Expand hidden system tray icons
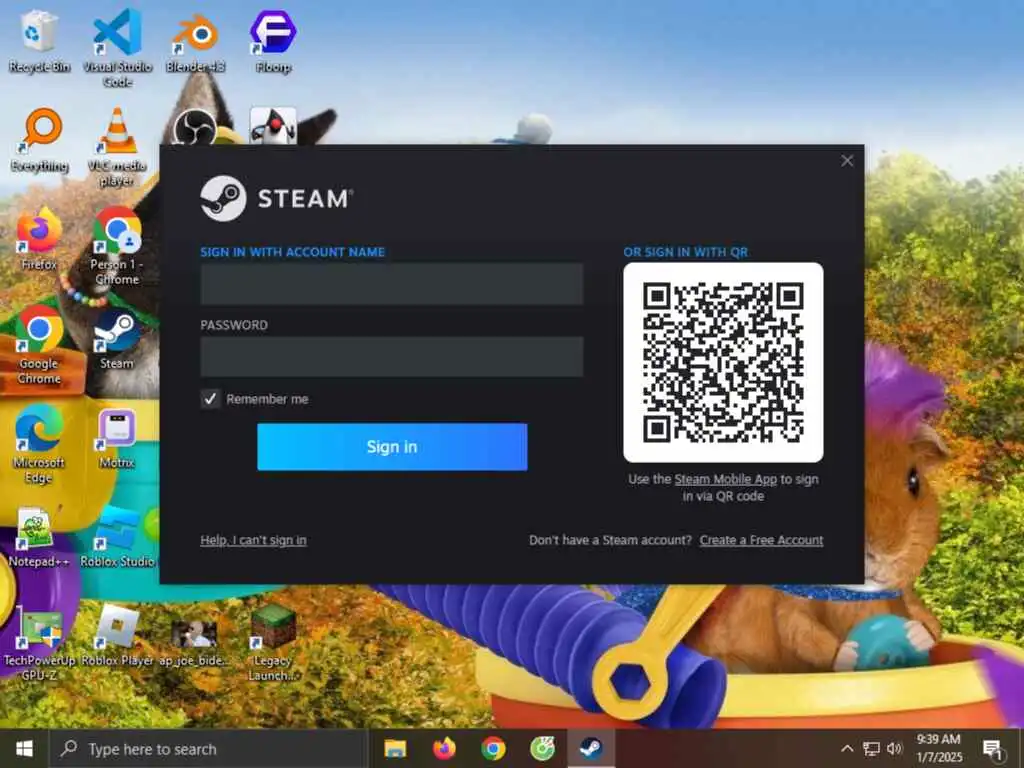Image resolution: width=1024 pixels, height=768 pixels. coord(847,748)
